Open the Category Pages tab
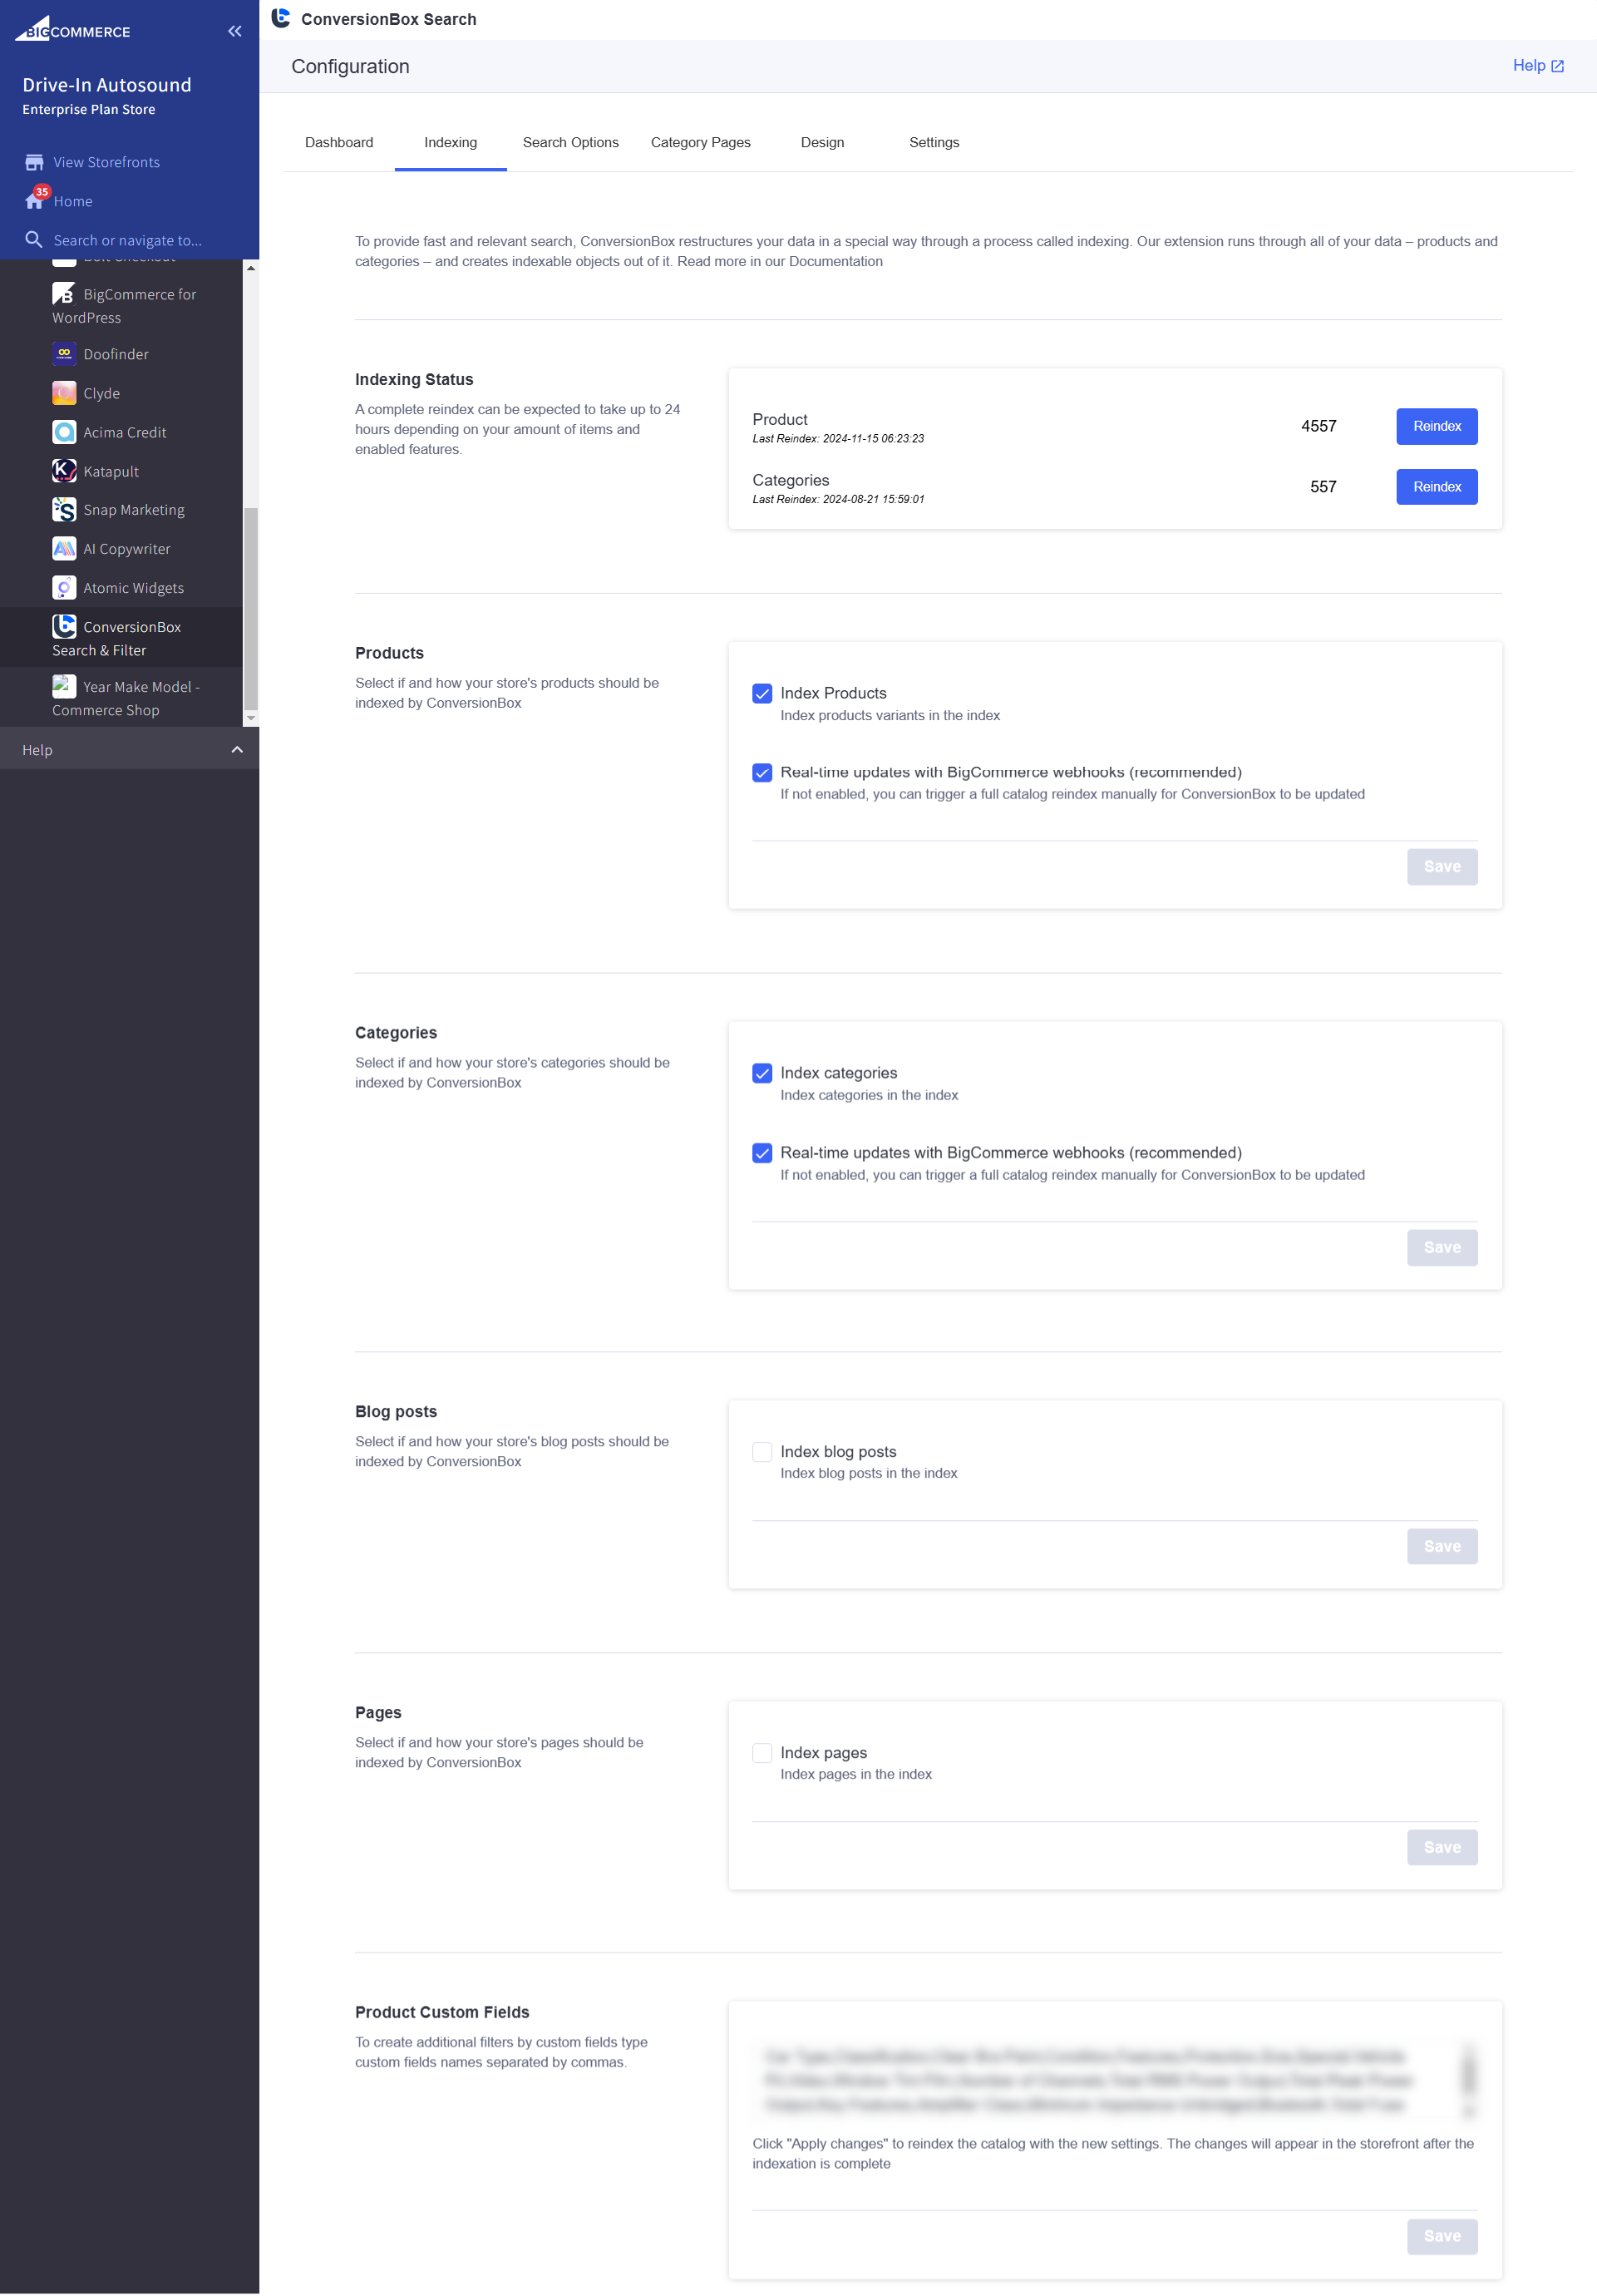 coord(700,143)
